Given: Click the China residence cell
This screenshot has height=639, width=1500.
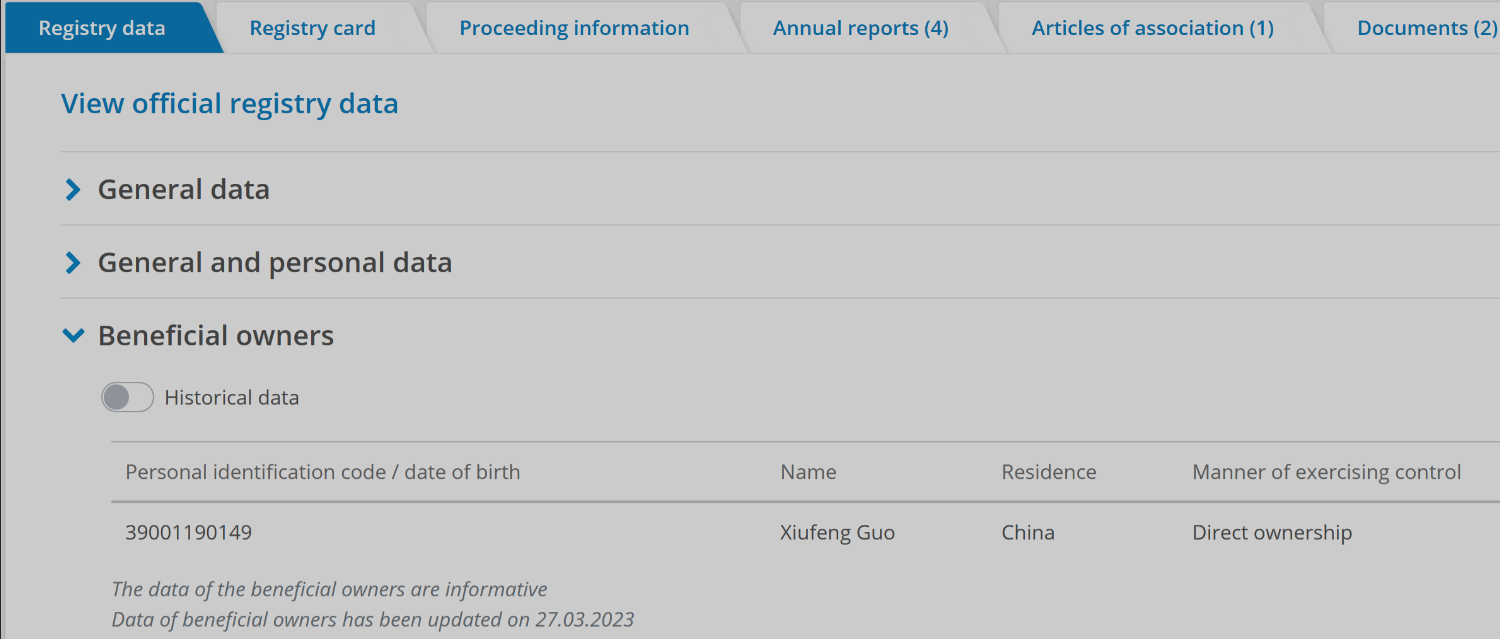Looking at the screenshot, I should click(1028, 533).
